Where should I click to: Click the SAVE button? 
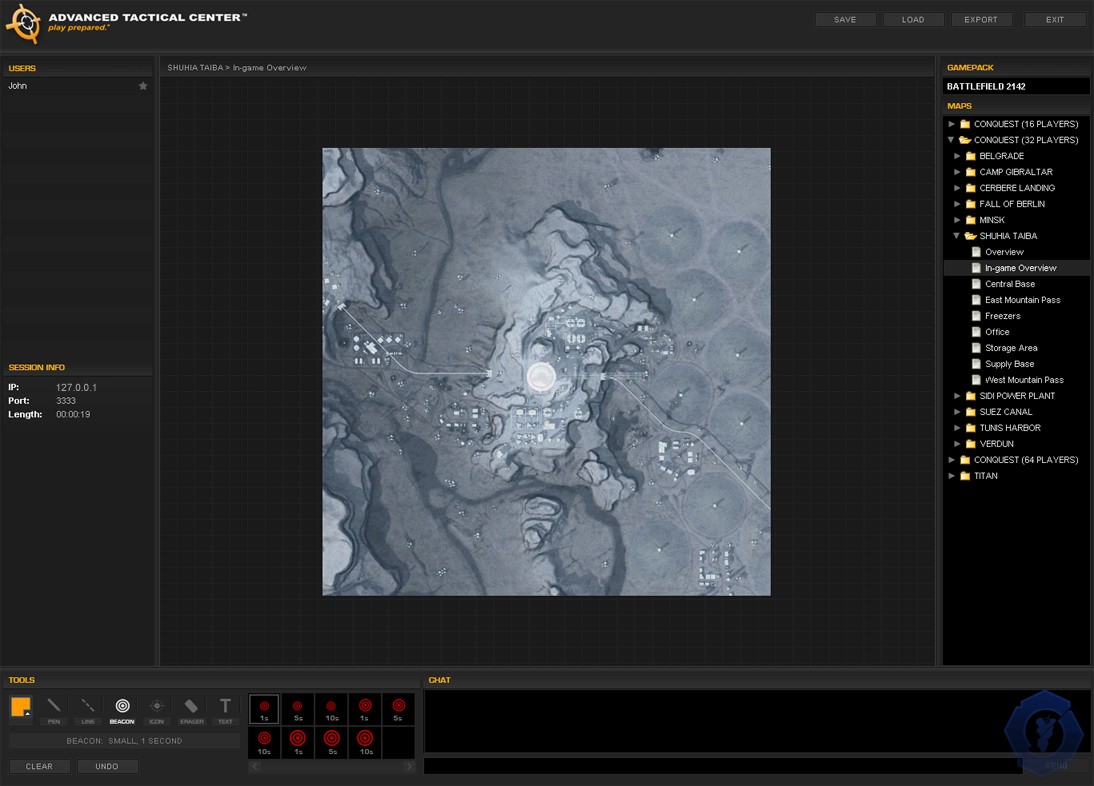[x=845, y=20]
